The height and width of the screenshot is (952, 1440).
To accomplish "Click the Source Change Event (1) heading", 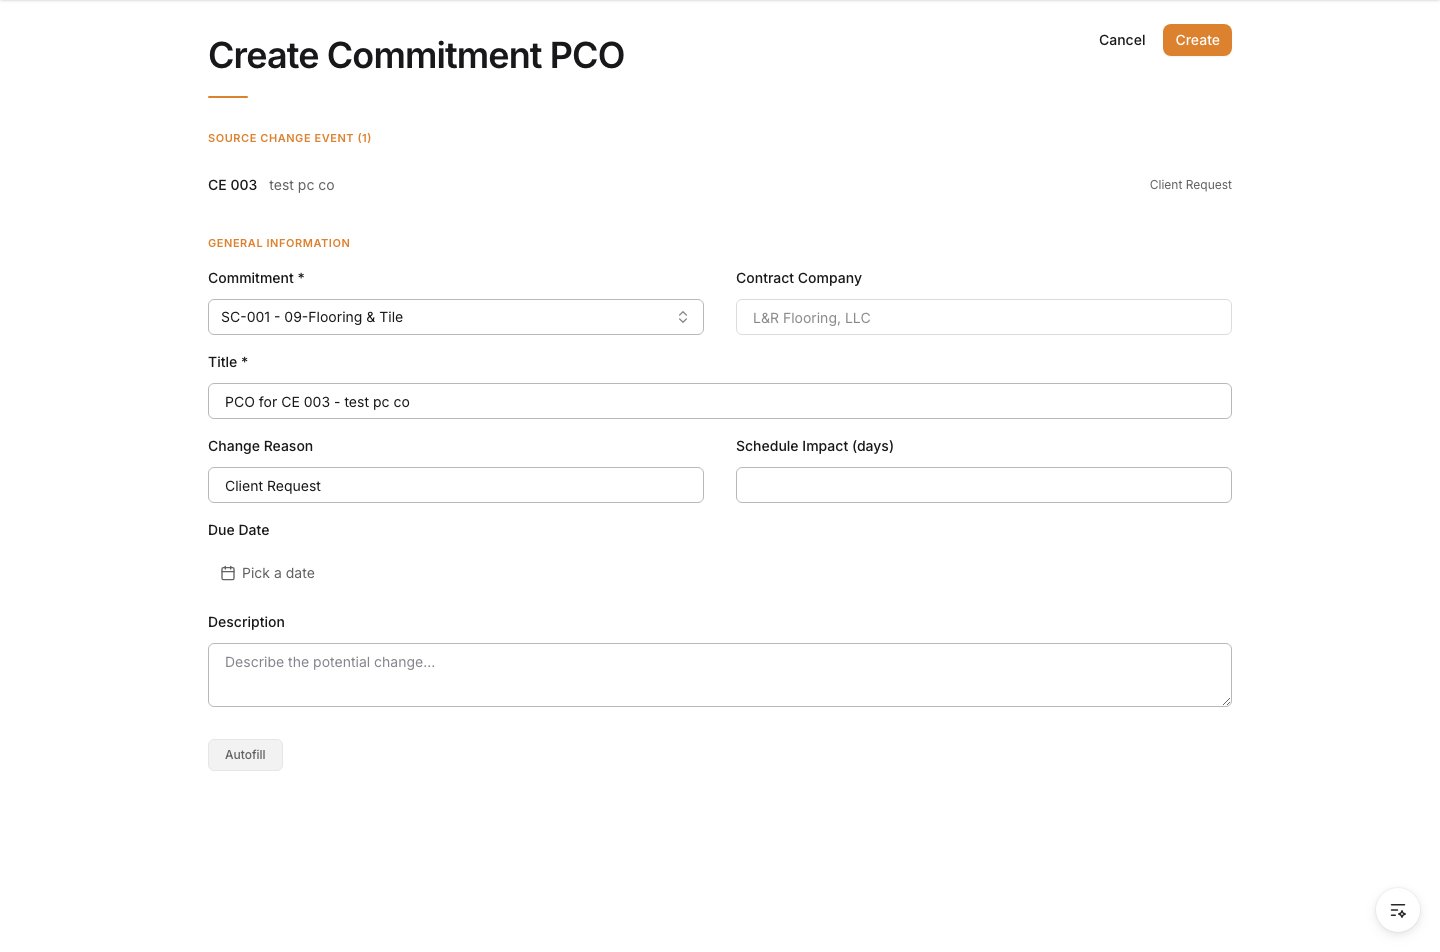I will click(x=290, y=138).
